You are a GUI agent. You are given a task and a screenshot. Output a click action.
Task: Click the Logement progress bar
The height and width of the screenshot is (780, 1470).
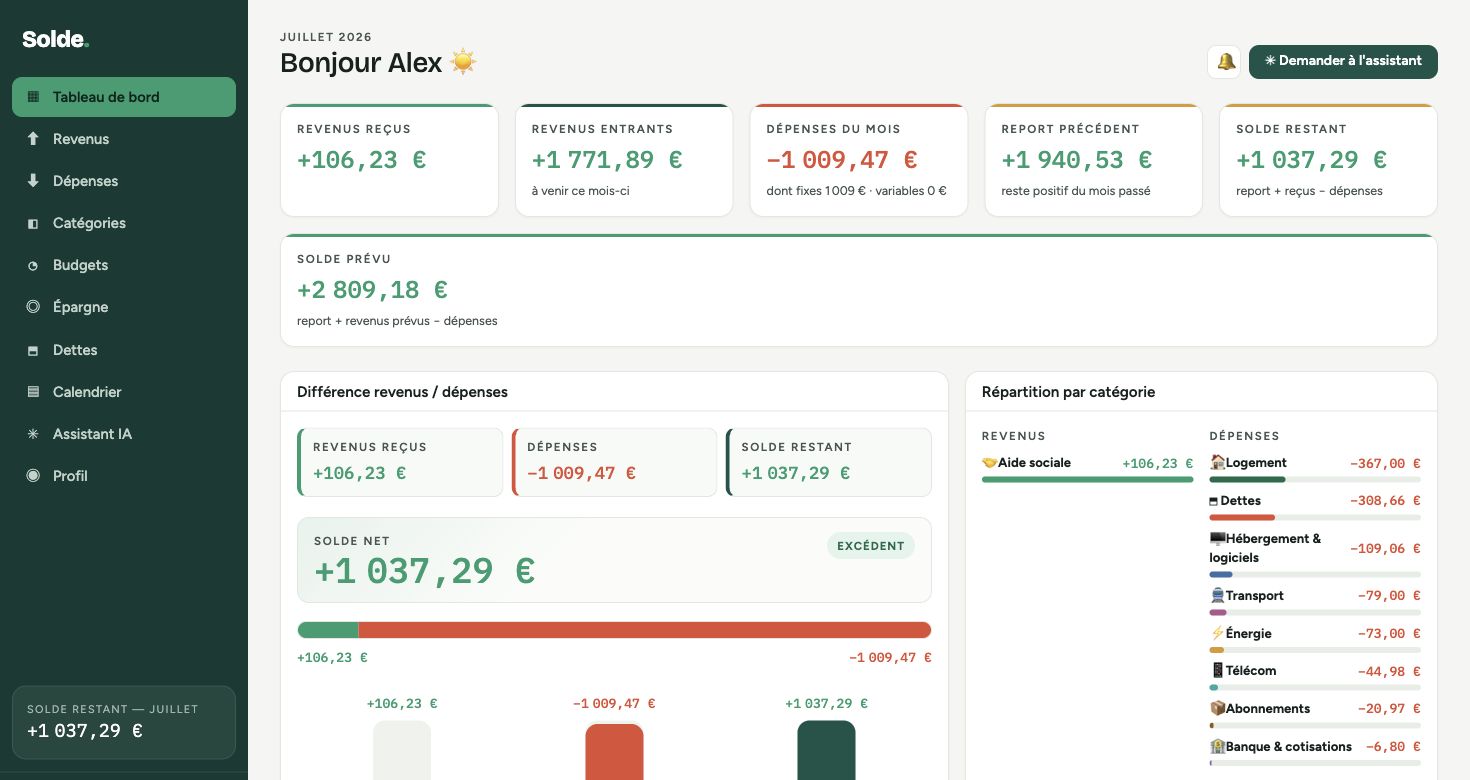(x=1315, y=480)
